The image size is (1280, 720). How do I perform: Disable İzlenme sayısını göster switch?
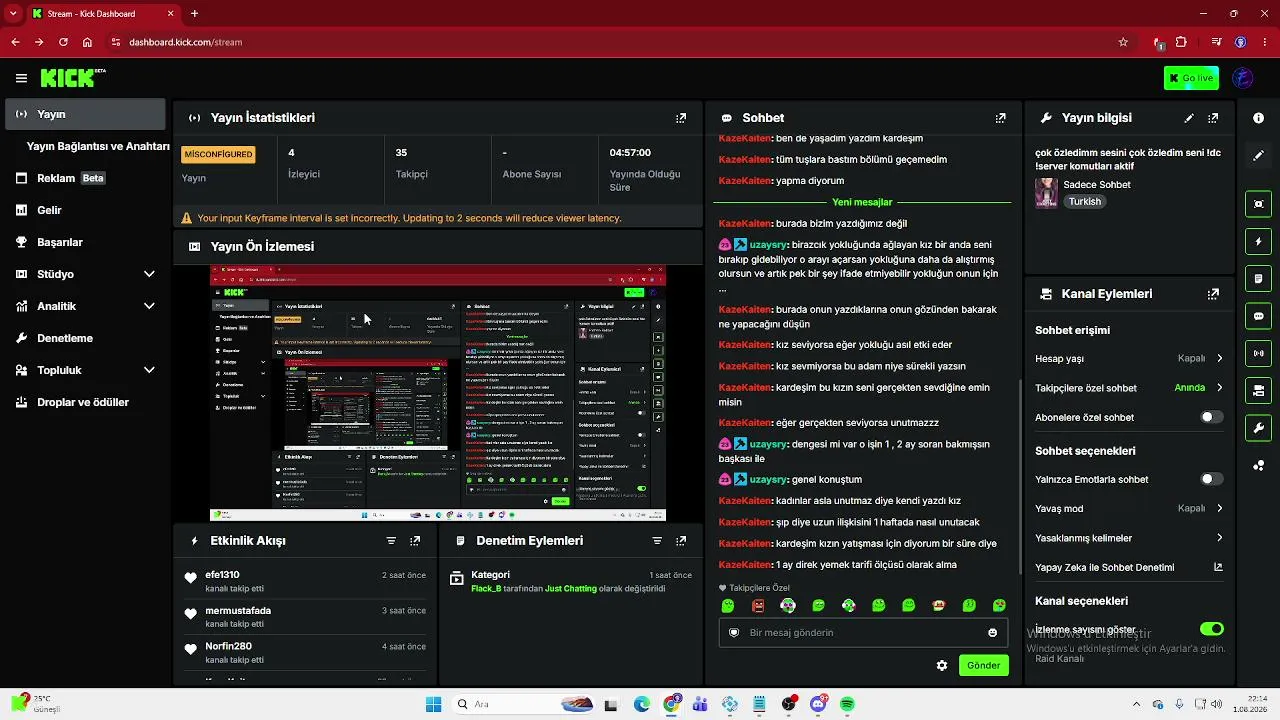(x=1211, y=629)
